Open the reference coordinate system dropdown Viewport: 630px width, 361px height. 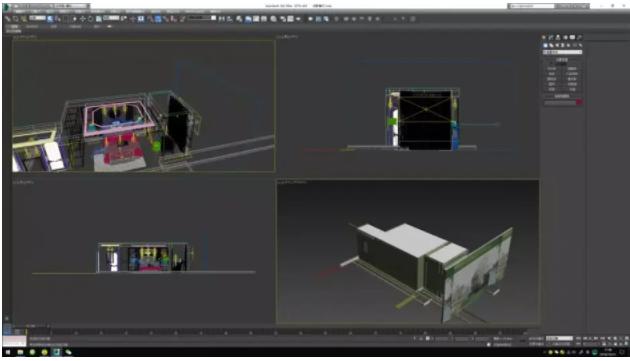[x=111, y=18]
